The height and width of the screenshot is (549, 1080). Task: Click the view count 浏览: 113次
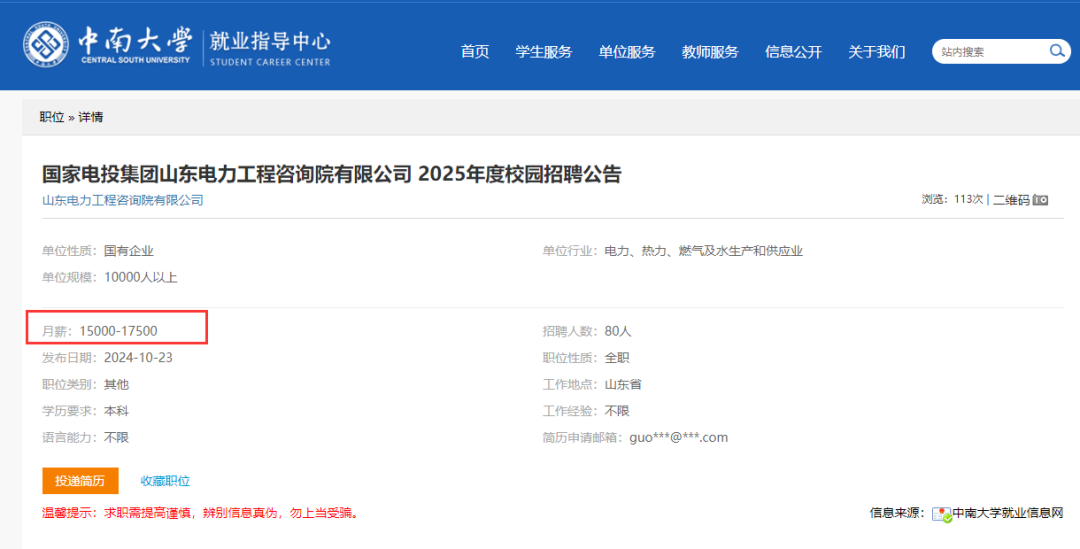[953, 200]
